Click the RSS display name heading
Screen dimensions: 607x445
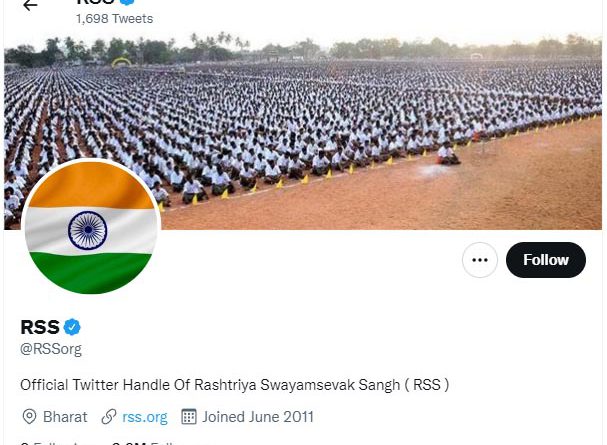click(40, 327)
